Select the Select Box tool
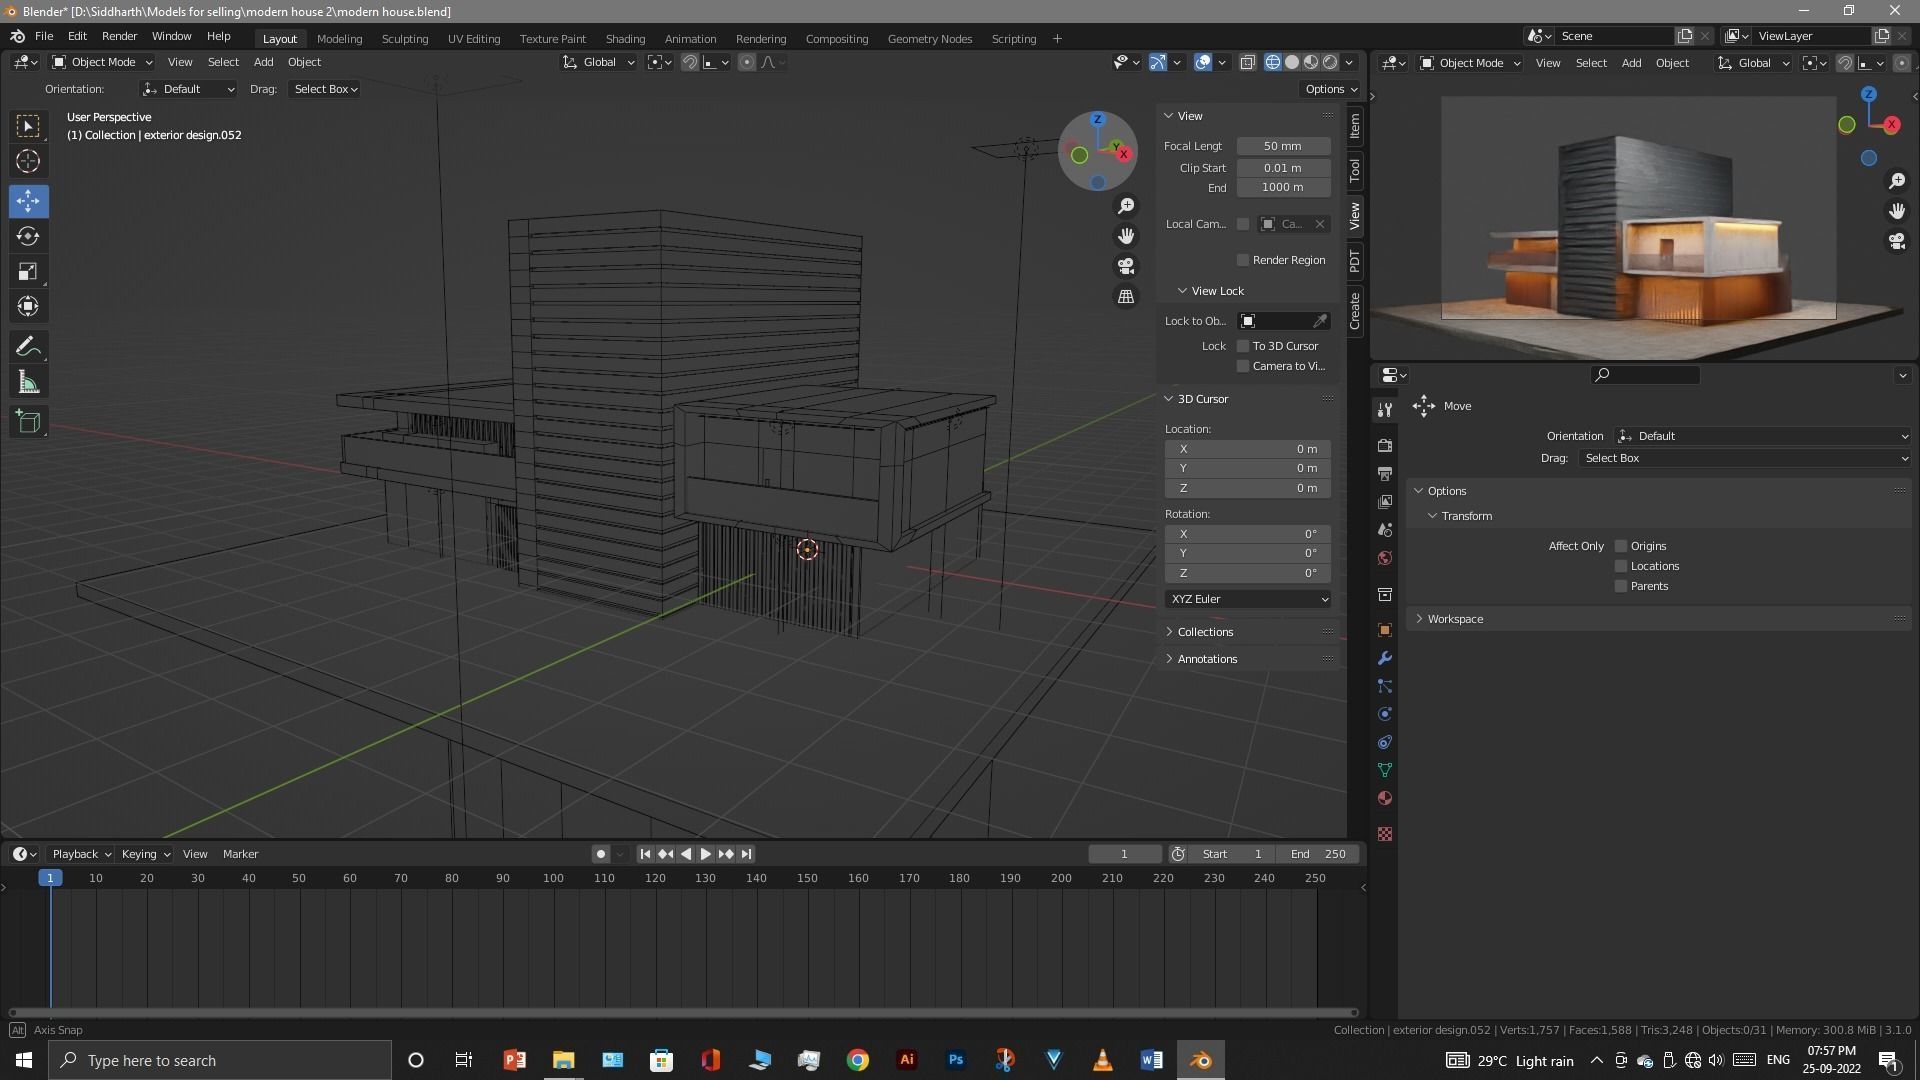Screen dimensions: 1920x1080 [28, 125]
